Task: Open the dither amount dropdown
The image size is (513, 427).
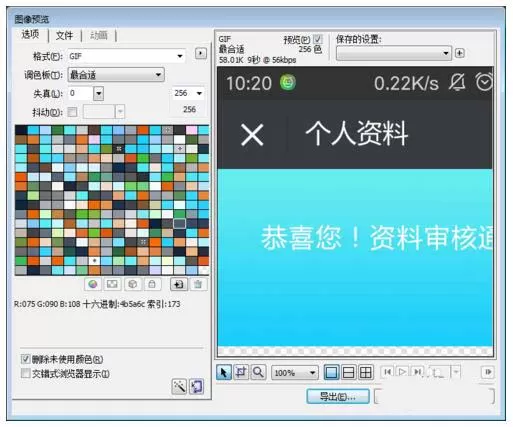Action: point(120,112)
